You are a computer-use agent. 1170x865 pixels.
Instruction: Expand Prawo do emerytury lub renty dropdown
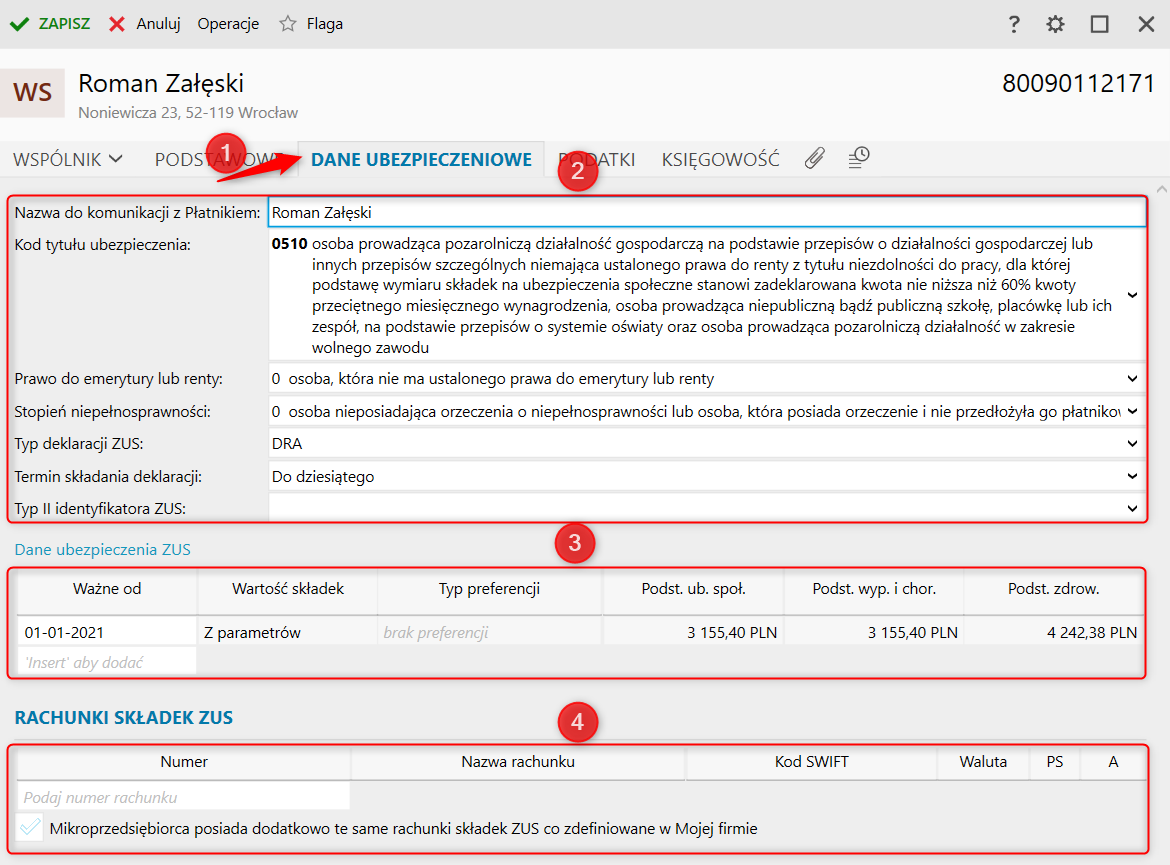pos(1132,378)
